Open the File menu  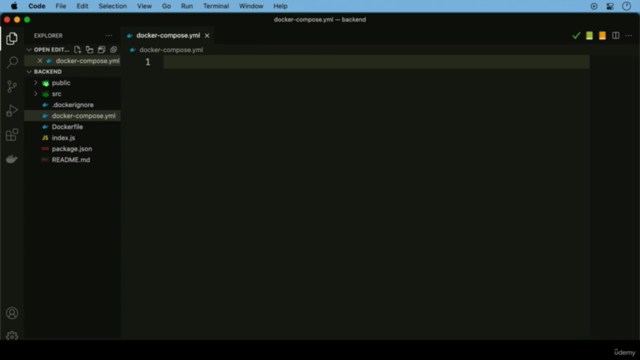coord(61,6)
